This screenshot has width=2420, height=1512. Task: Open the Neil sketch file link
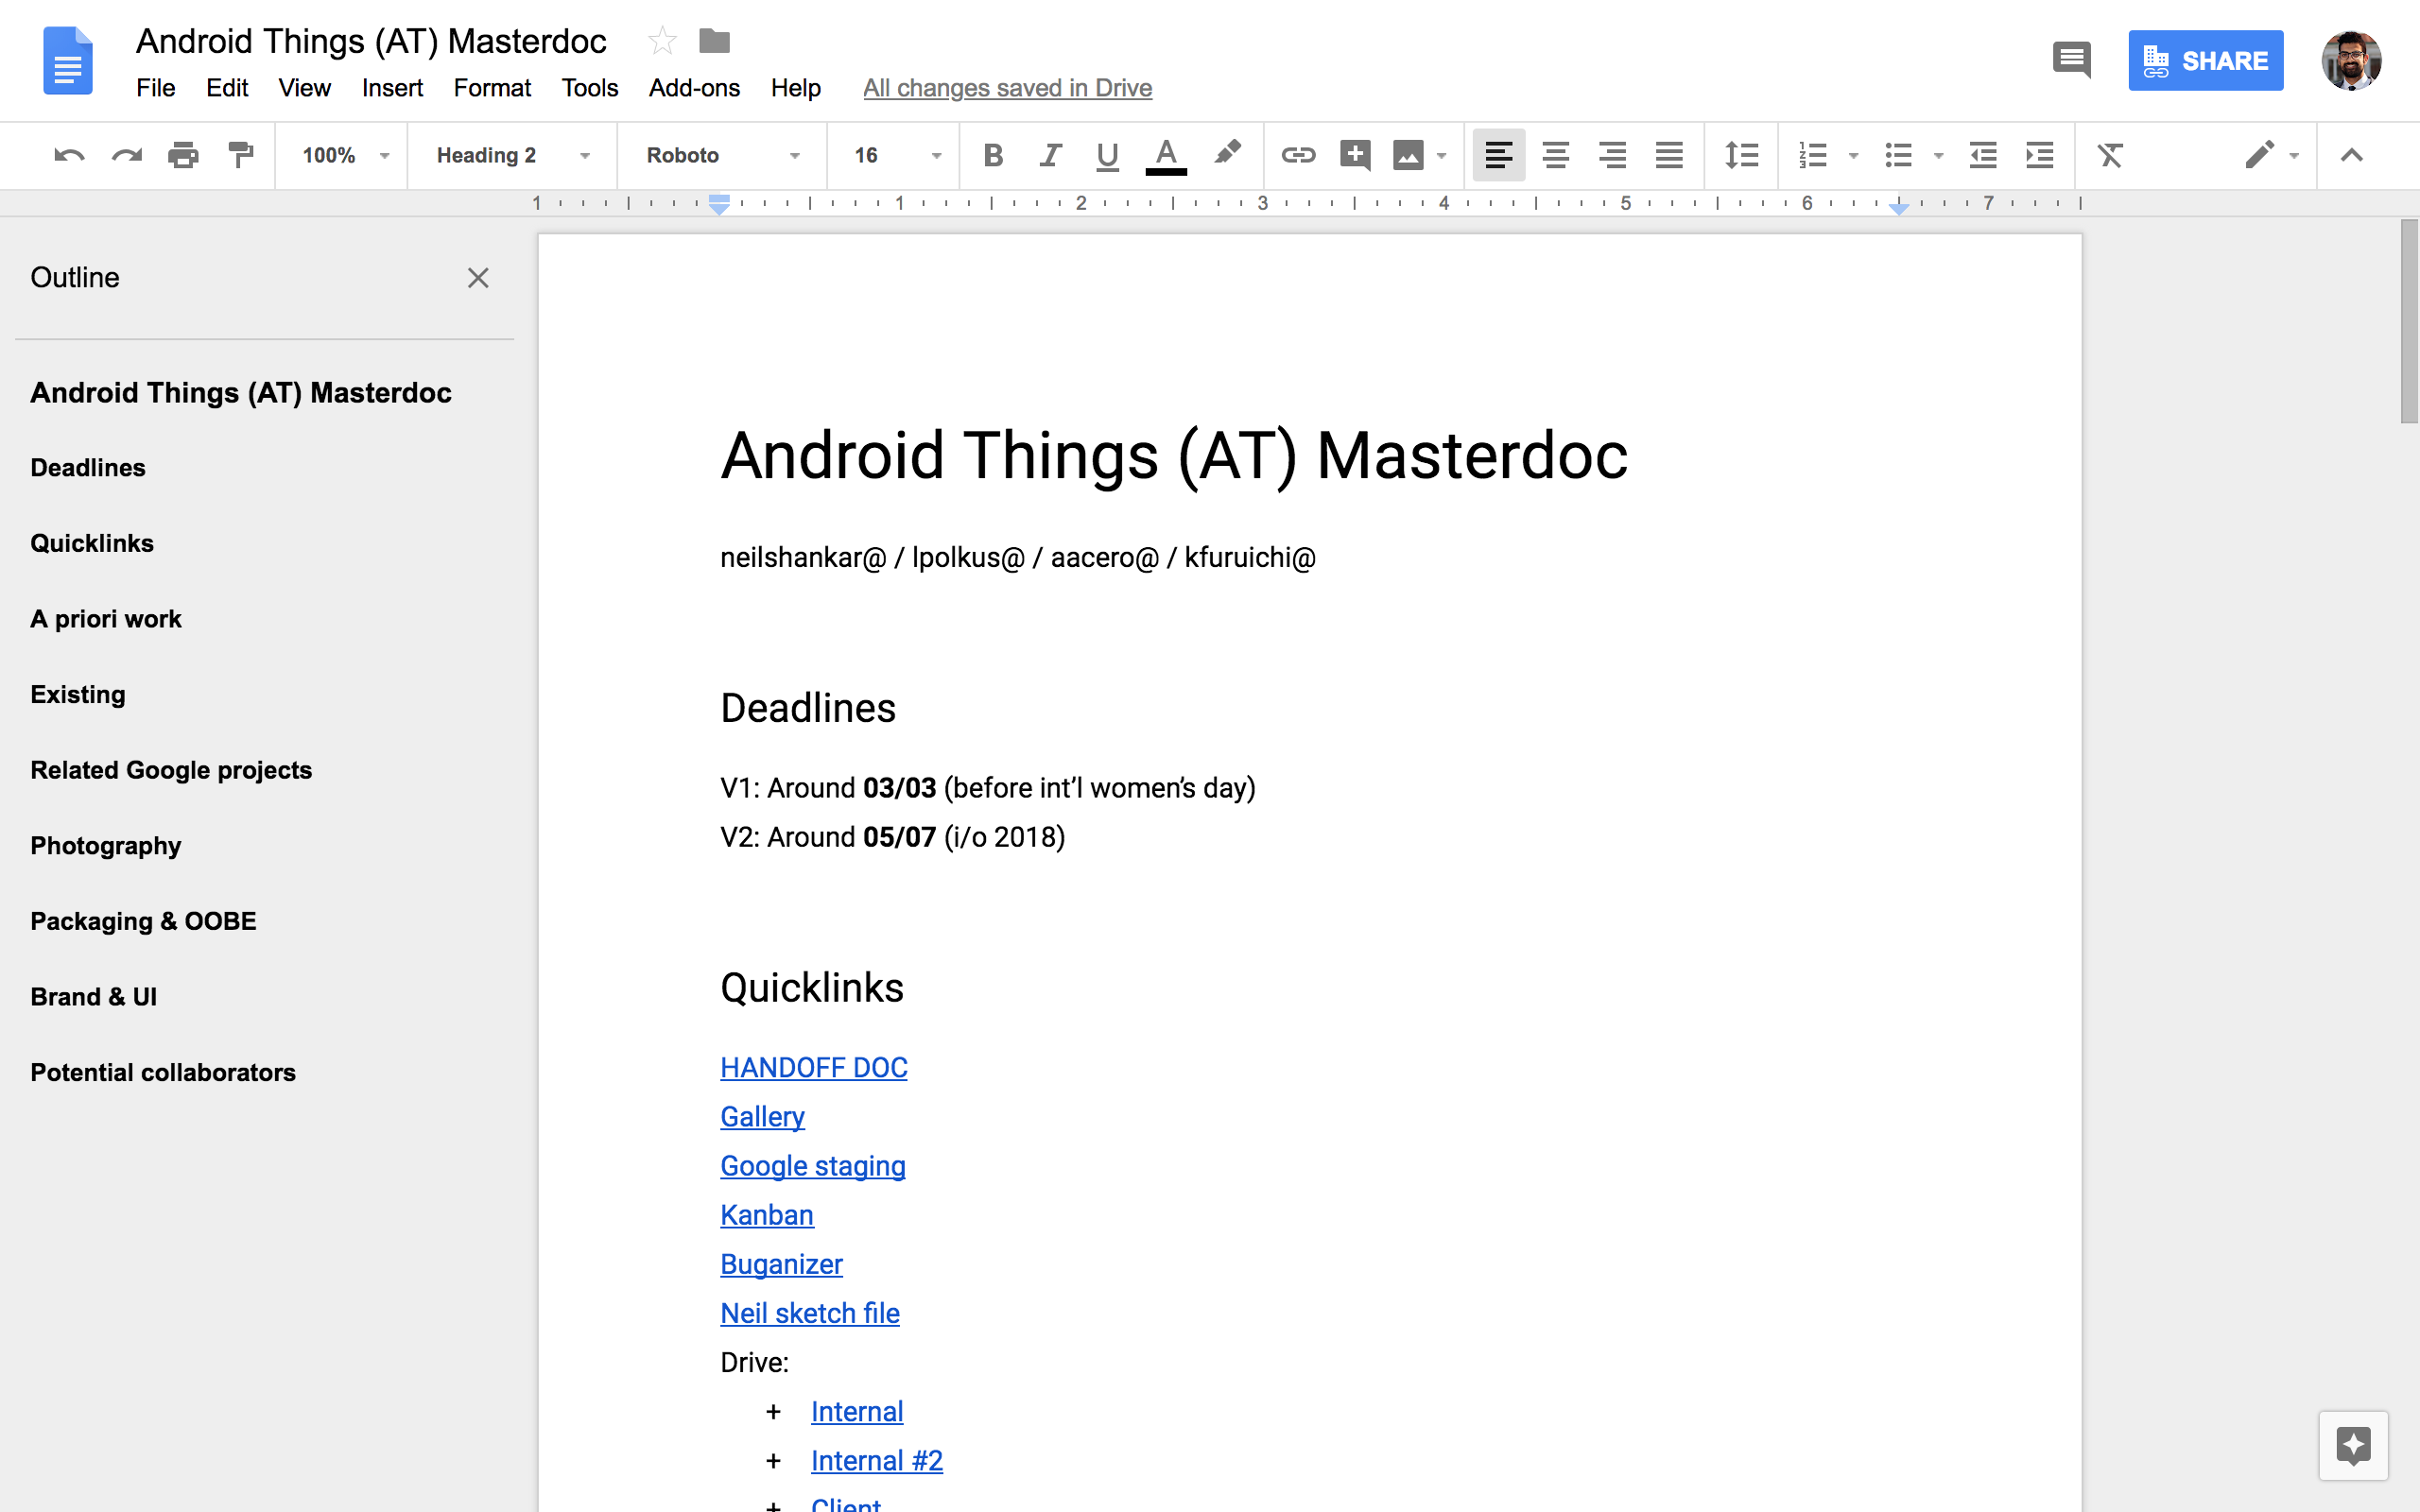[x=810, y=1313]
